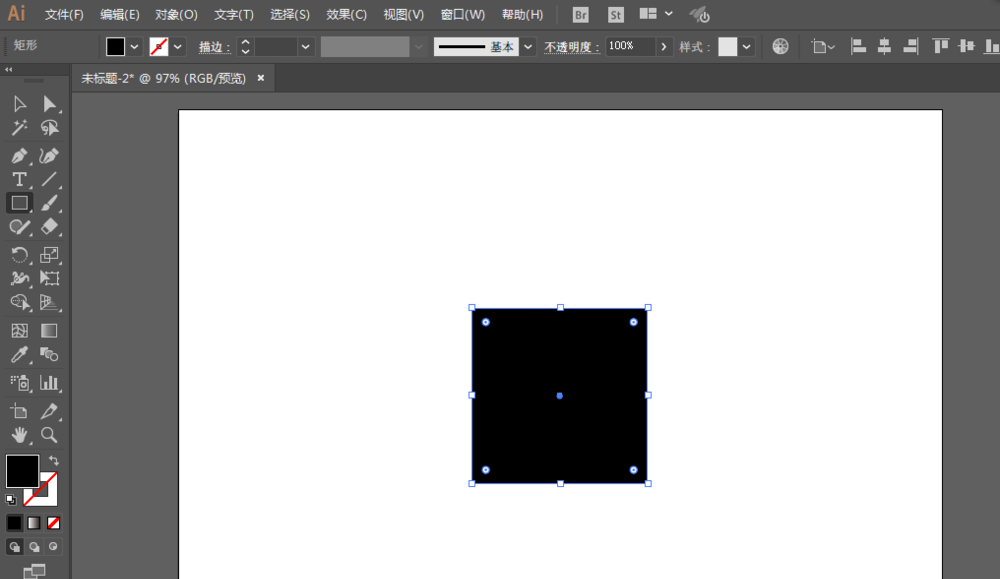The image size is (1000, 579).
Task: Open the 文件(F) menu
Action: pyautogui.click(x=64, y=15)
